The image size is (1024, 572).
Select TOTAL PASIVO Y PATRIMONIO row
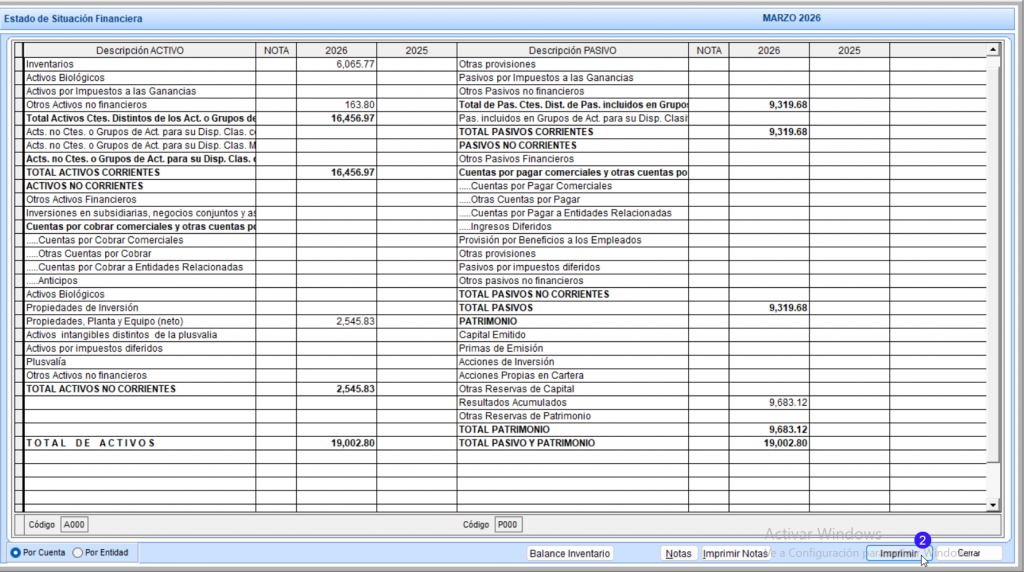click(573, 443)
